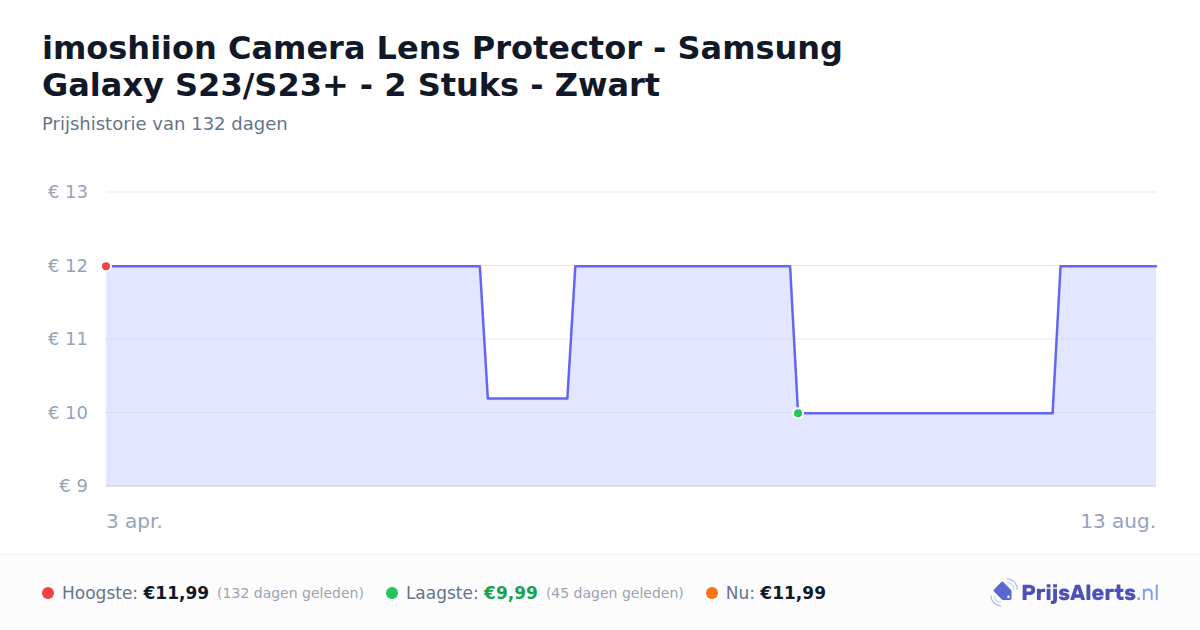
Task: Click the € 12 axis label
Action: coord(68,266)
